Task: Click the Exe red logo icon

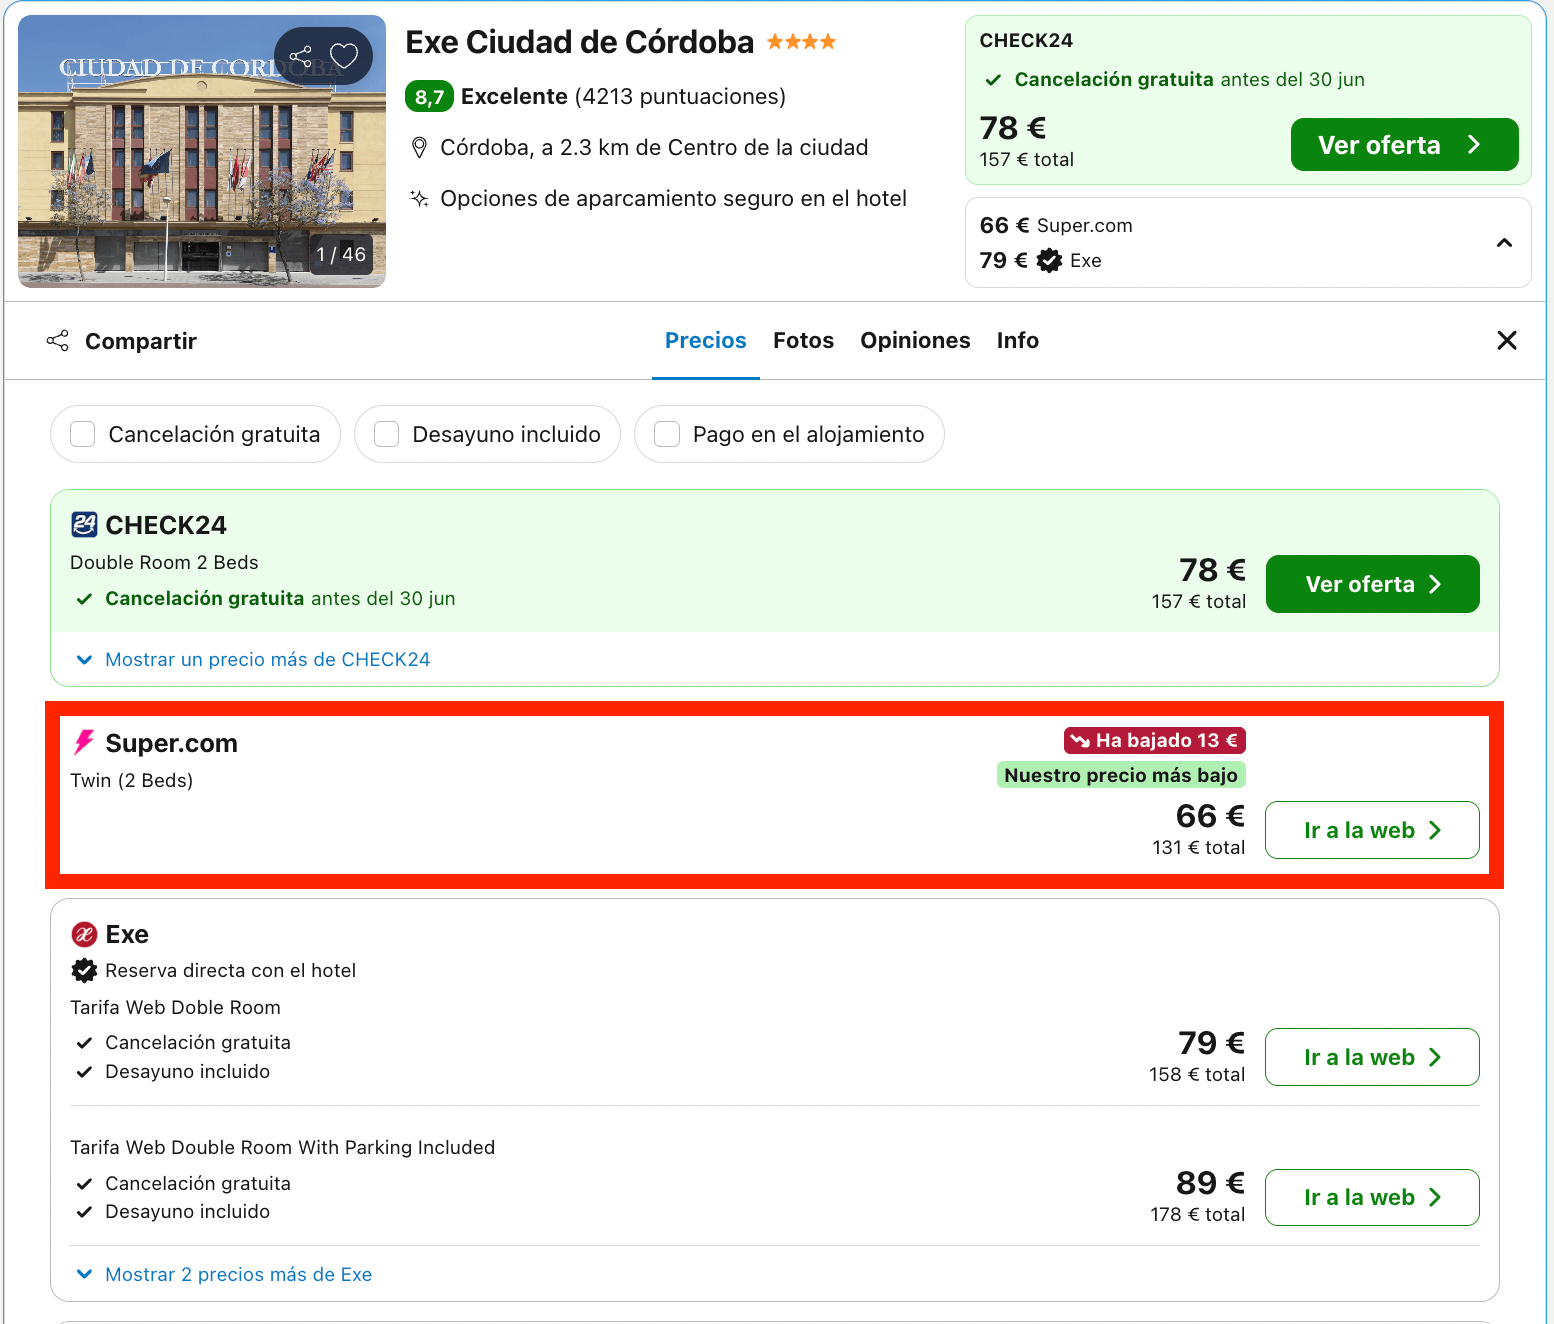Action: (84, 934)
